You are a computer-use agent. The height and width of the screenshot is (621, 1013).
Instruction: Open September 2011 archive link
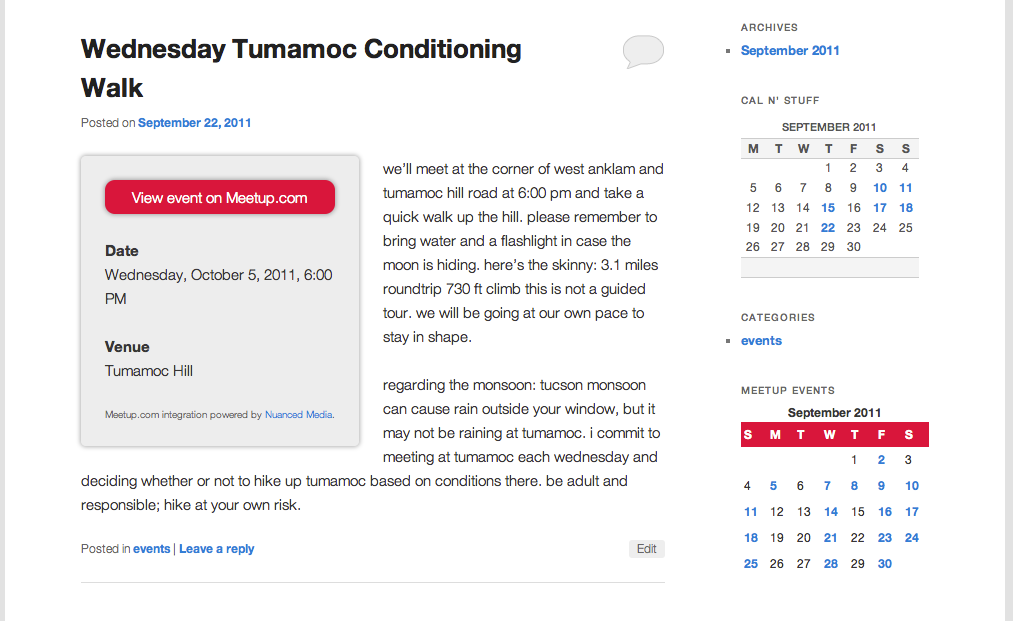(x=790, y=50)
